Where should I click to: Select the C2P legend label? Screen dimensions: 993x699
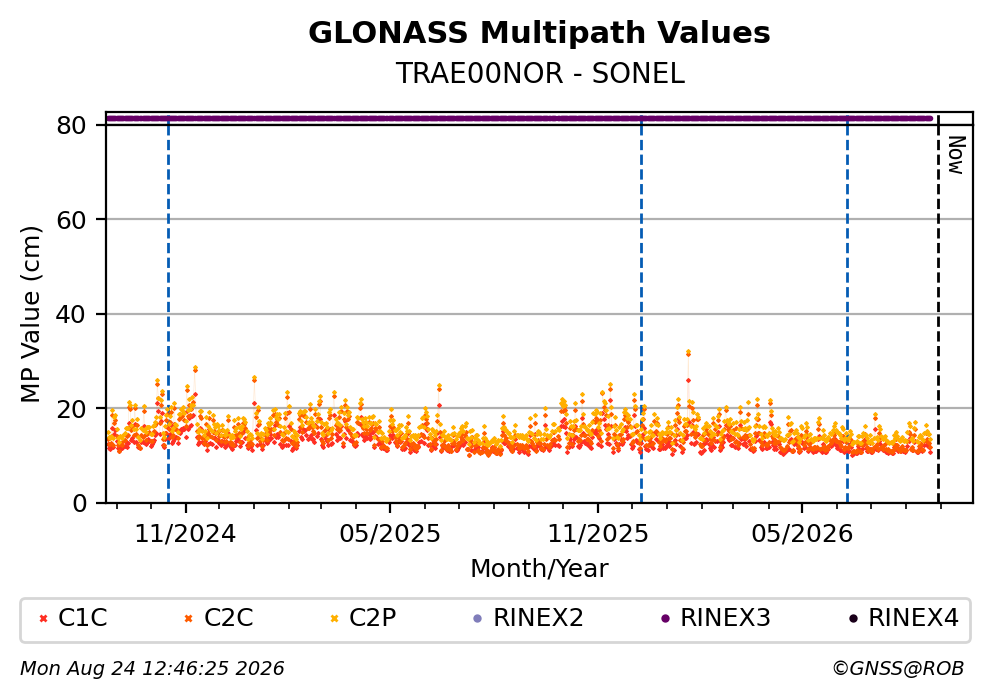[372, 618]
